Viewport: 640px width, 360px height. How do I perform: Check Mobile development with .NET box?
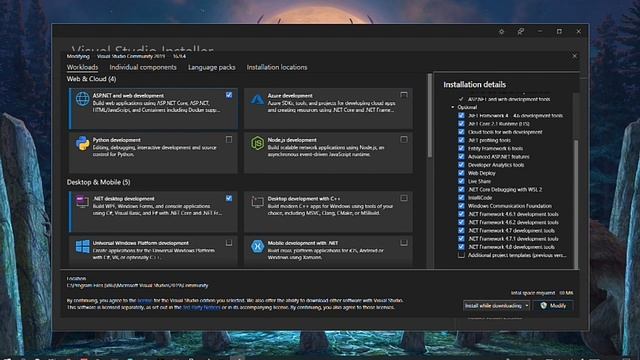(404, 242)
